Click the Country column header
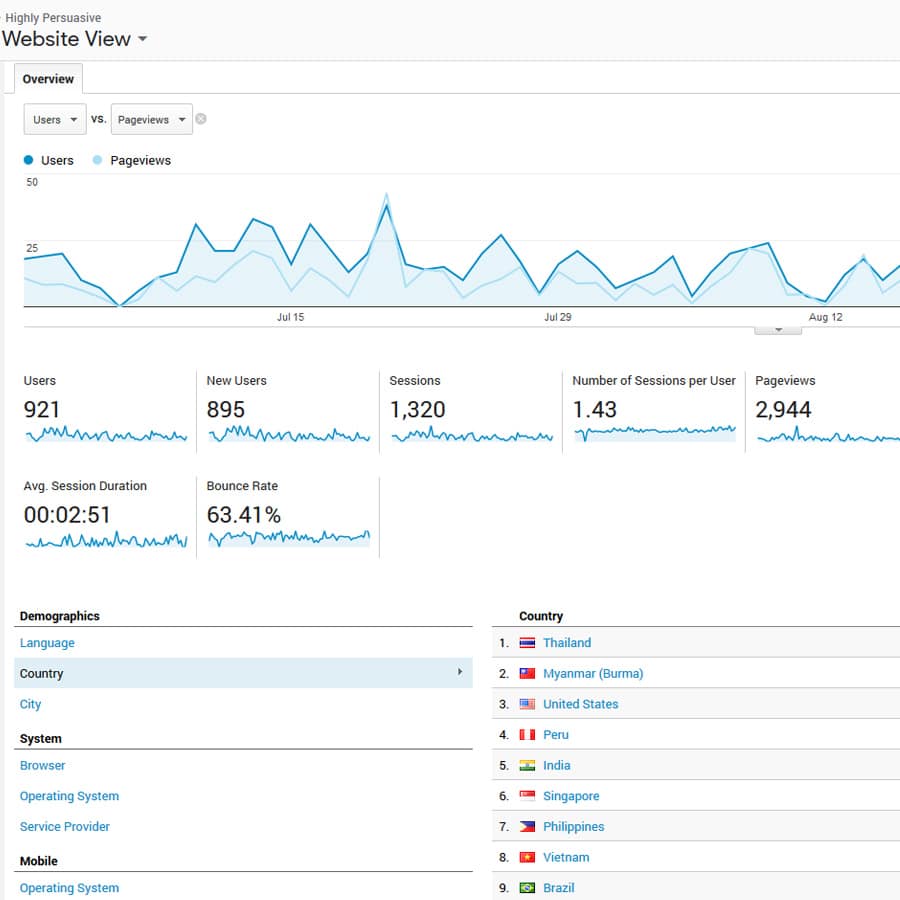 point(541,616)
